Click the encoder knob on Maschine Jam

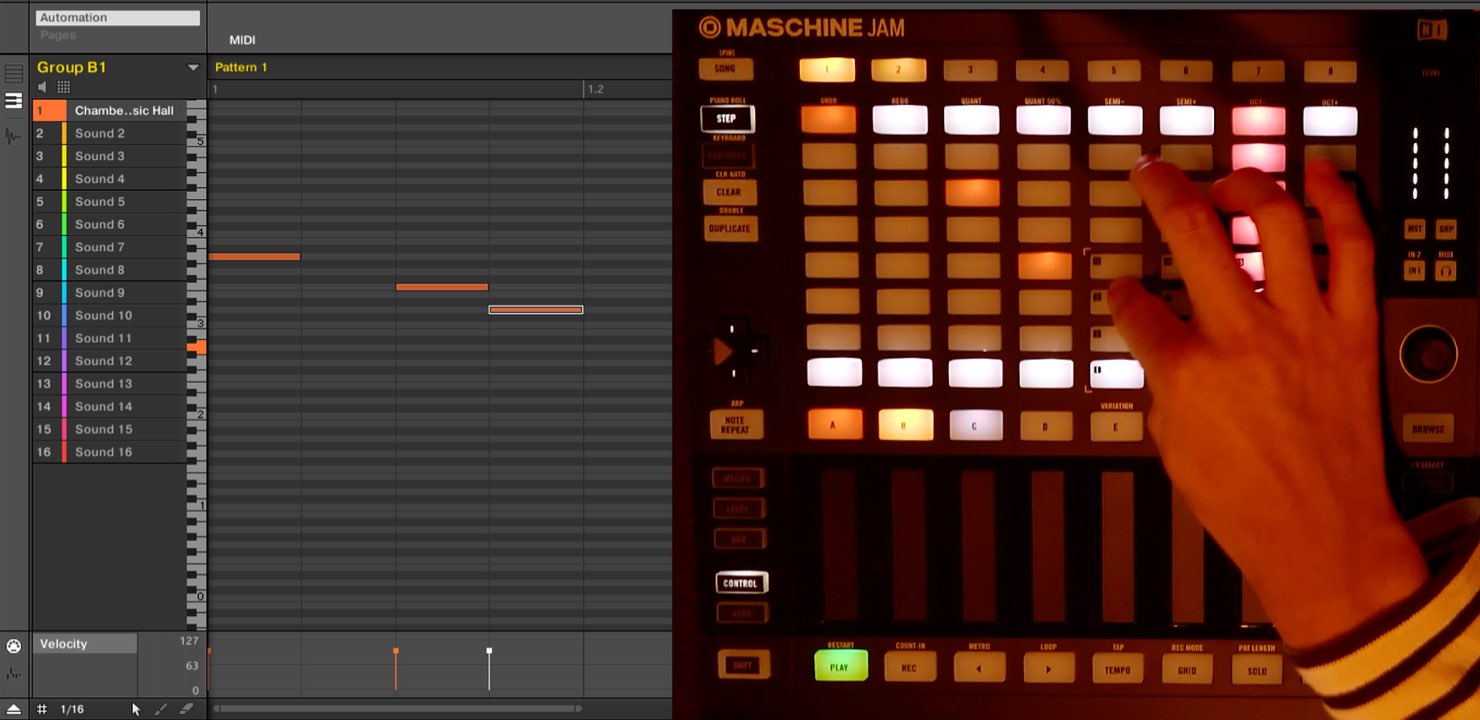click(x=1428, y=354)
